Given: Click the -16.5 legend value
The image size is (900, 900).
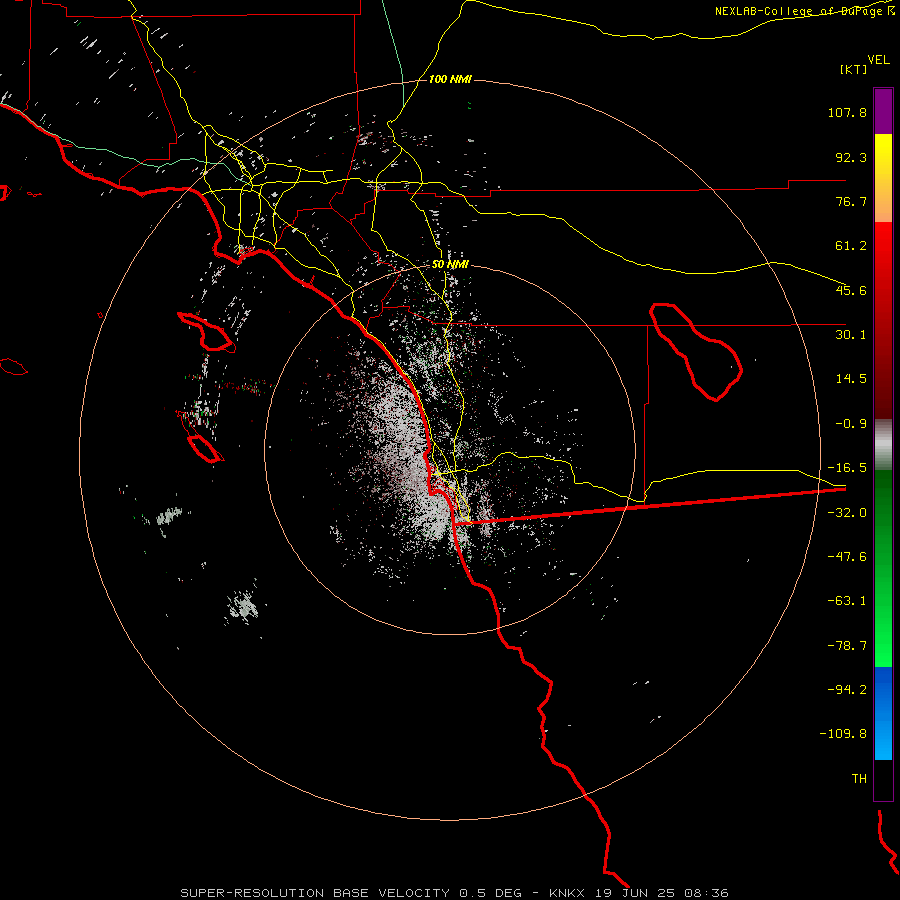Looking at the screenshot, I should (847, 468).
